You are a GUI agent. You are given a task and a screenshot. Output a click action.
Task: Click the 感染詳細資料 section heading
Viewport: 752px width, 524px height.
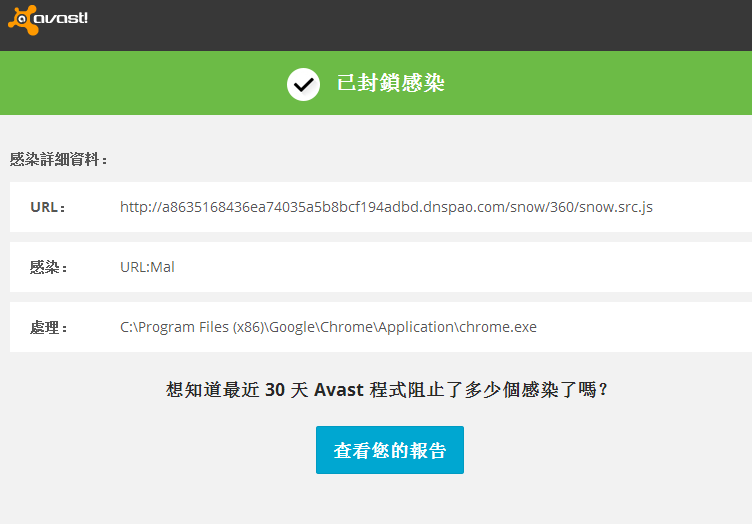click(x=58, y=159)
